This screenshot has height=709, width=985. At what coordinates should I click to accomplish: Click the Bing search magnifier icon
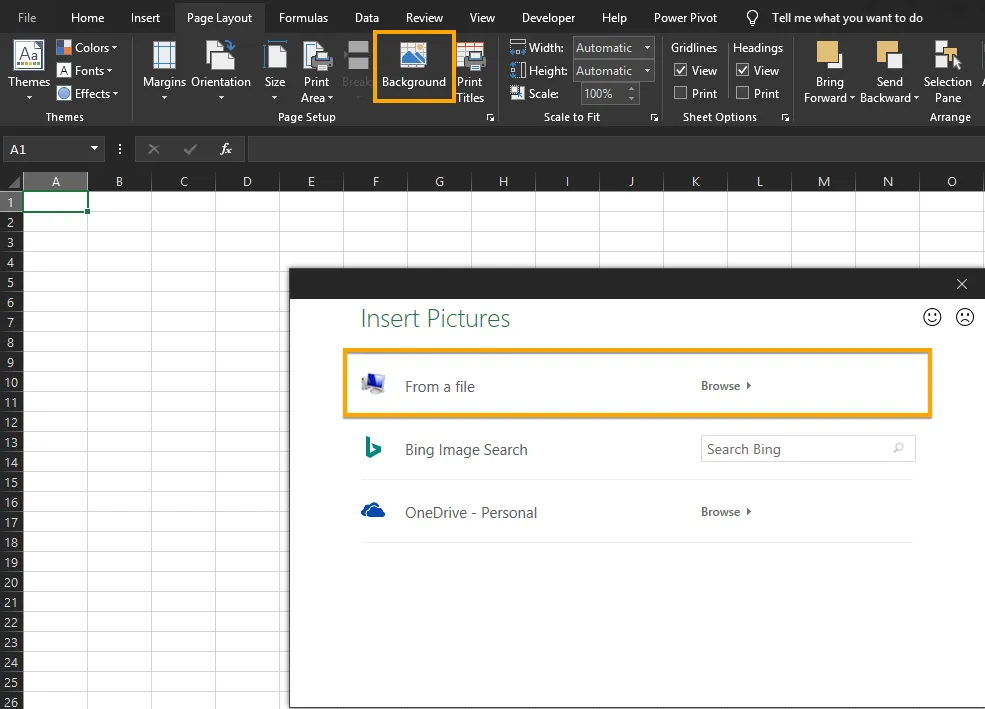click(x=898, y=448)
